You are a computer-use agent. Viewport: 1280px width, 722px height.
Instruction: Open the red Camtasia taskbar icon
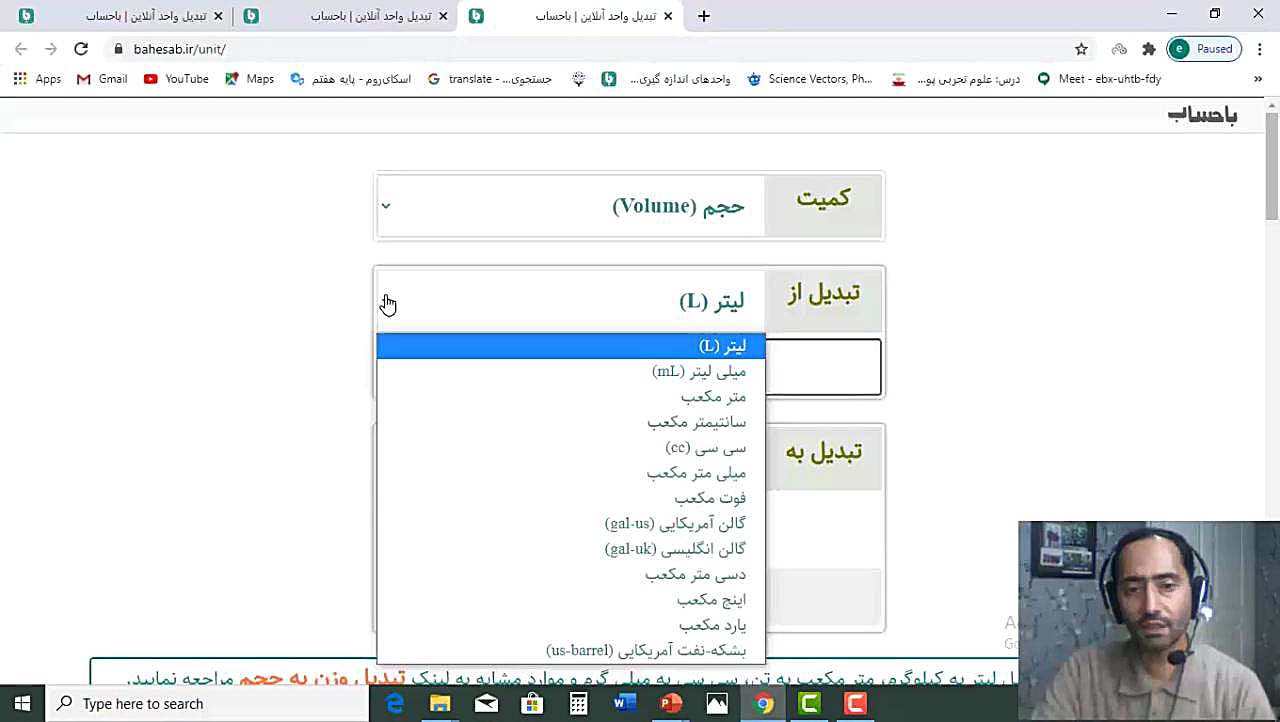click(x=855, y=704)
